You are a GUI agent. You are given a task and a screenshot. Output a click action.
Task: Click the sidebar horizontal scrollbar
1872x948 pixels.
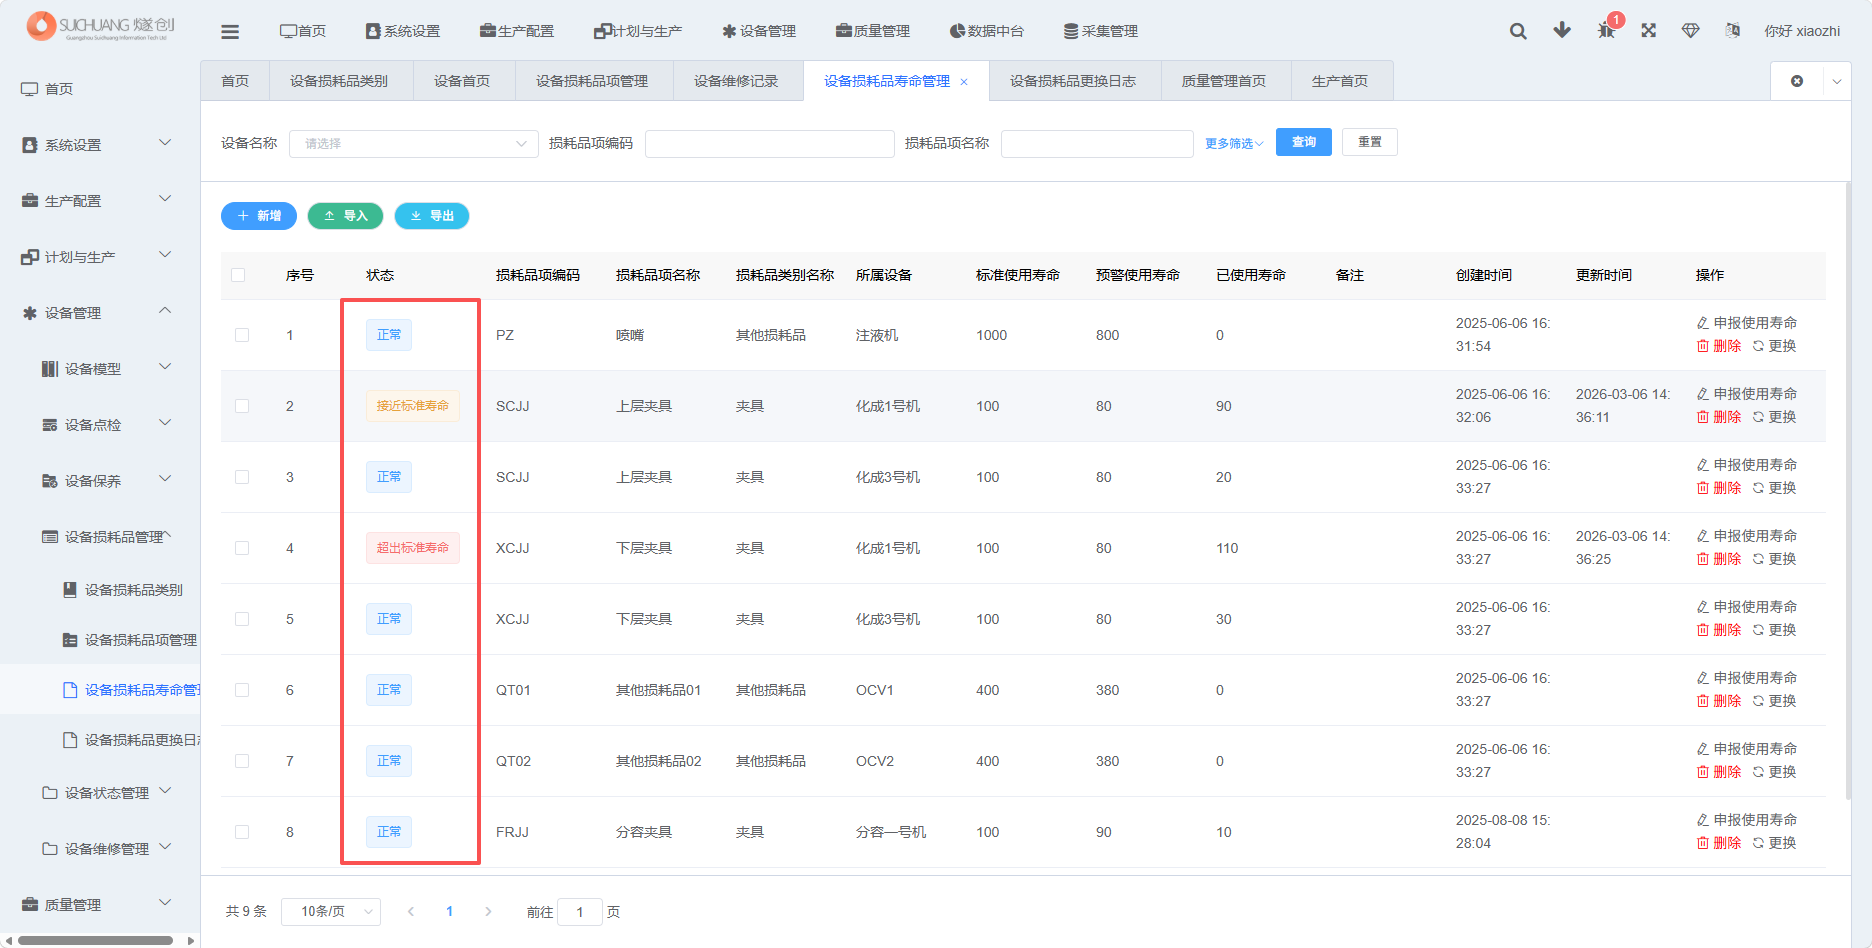[95, 940]
